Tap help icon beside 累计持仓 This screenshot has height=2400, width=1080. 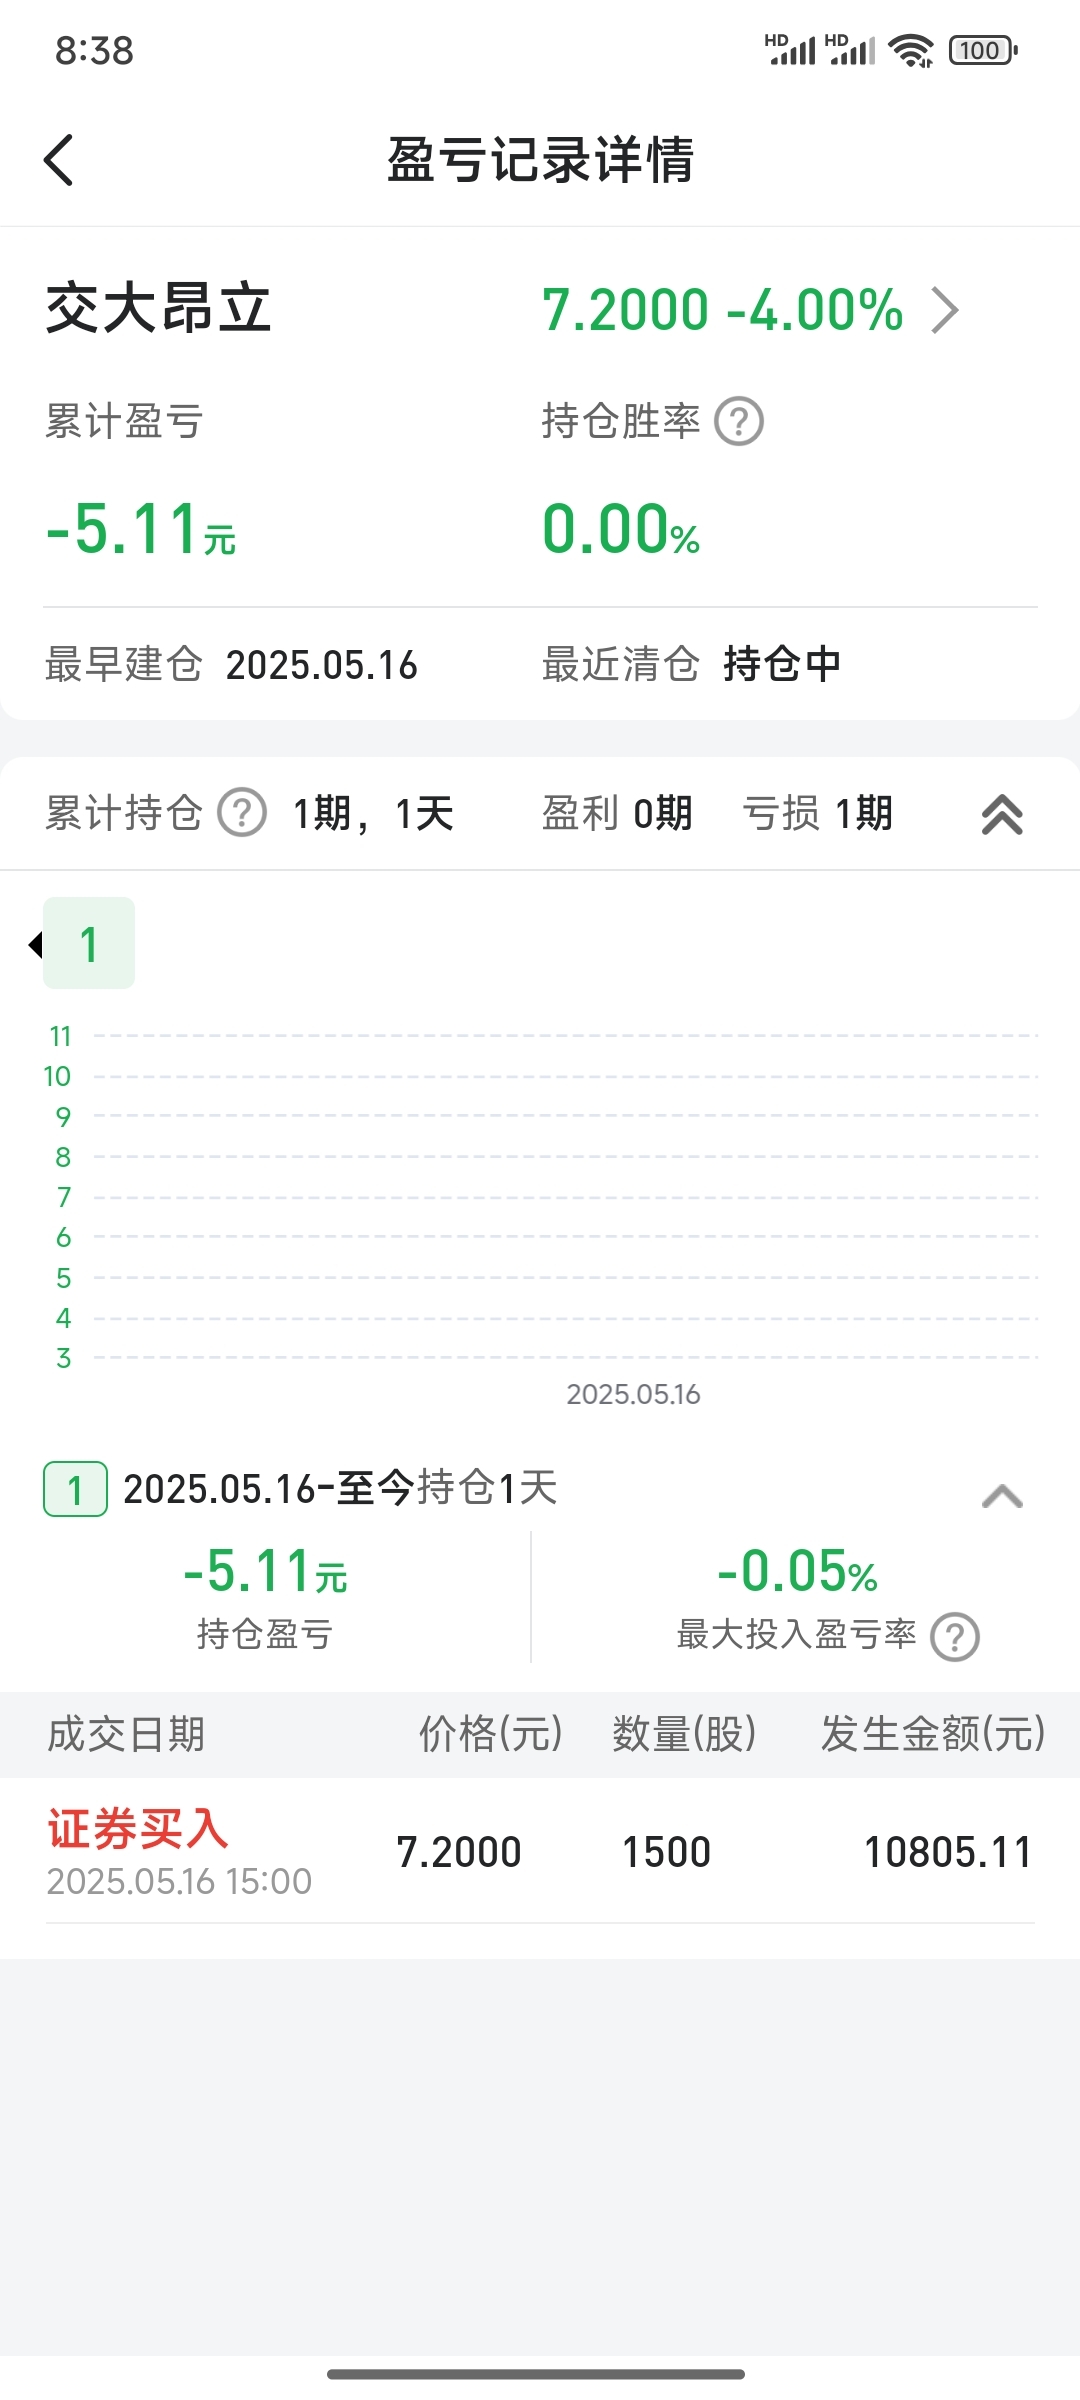click(x=242, y=812)
